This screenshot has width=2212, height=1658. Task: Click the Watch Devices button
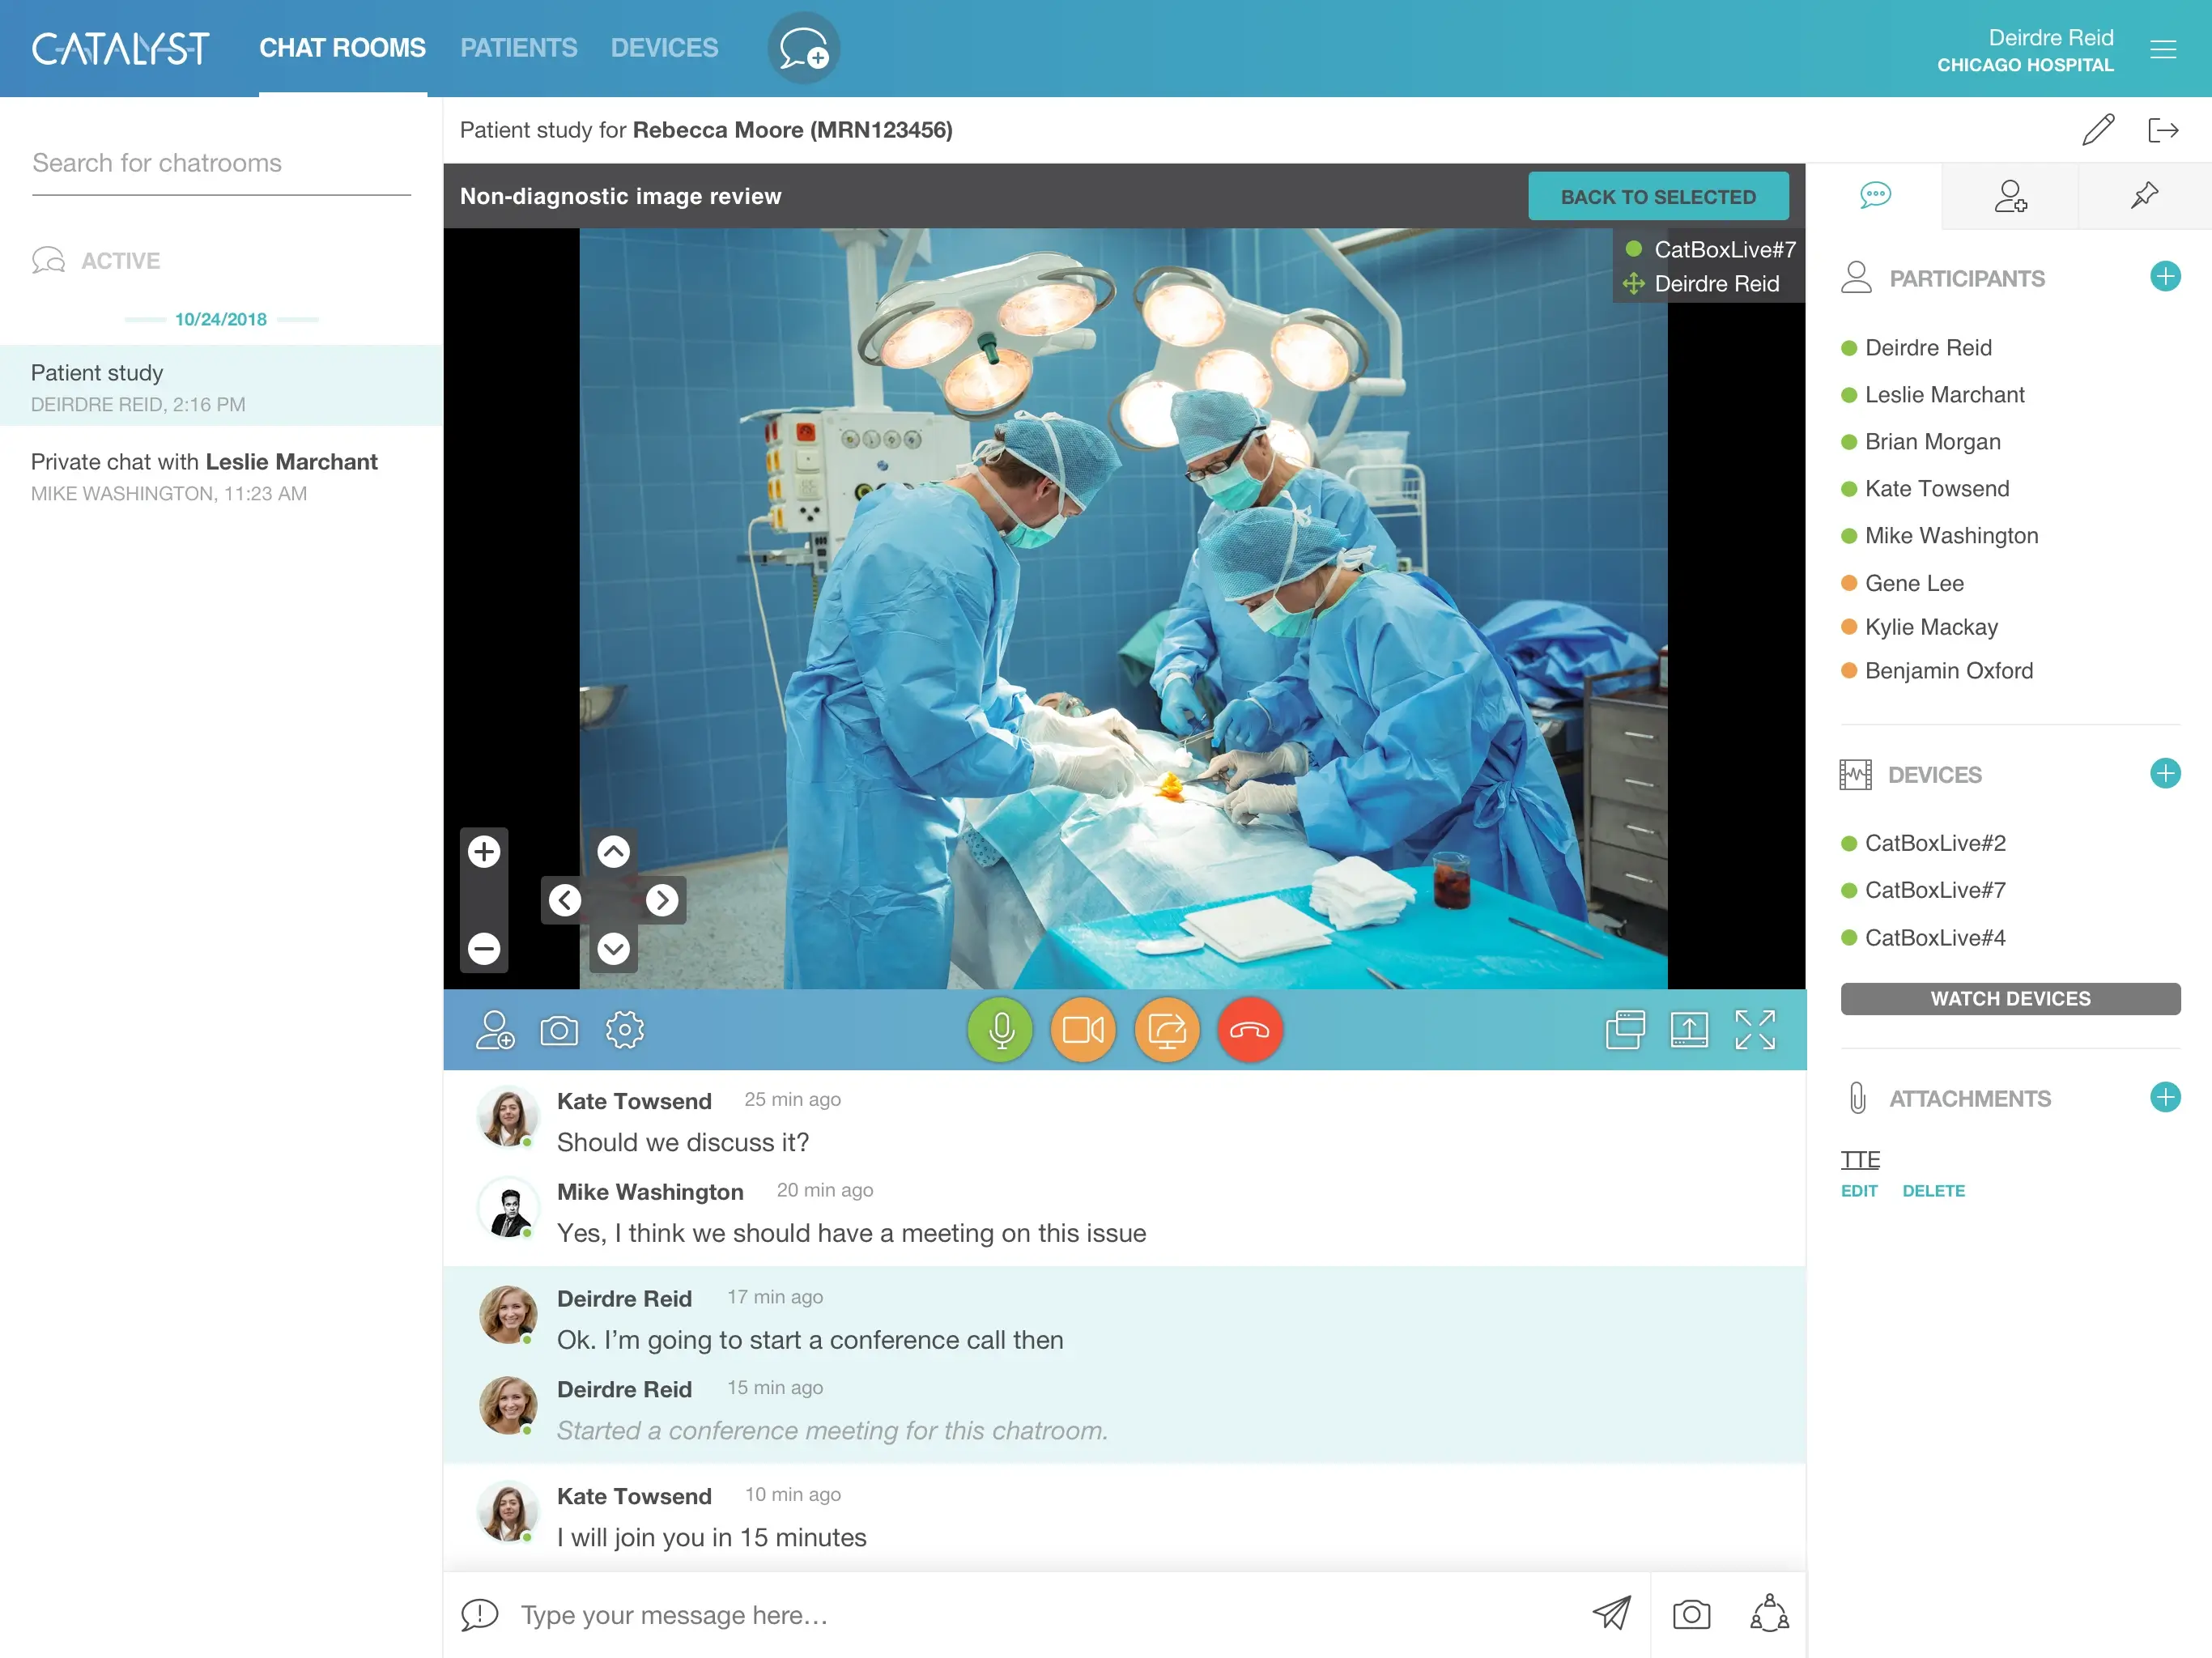[2009, 998]
